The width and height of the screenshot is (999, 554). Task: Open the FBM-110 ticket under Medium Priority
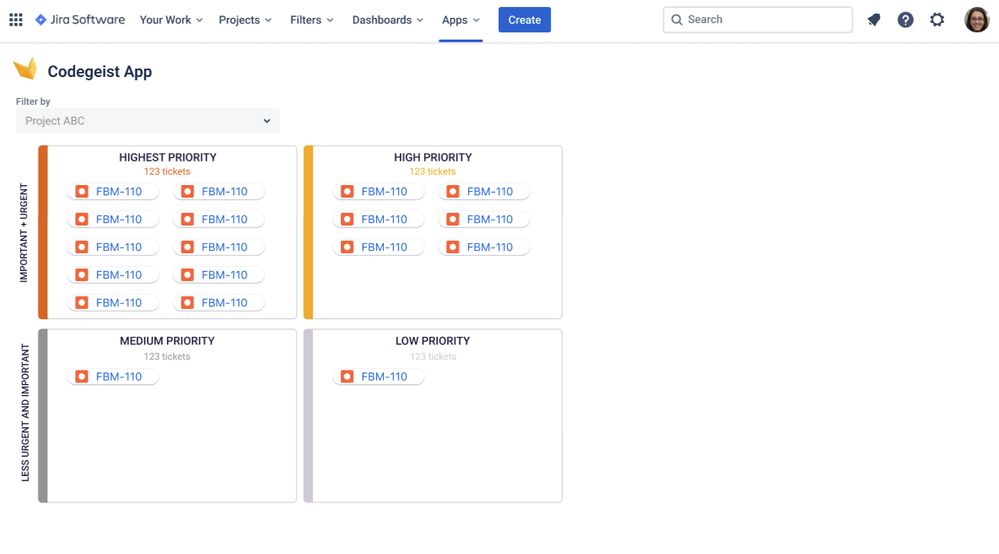click(113, 377)
